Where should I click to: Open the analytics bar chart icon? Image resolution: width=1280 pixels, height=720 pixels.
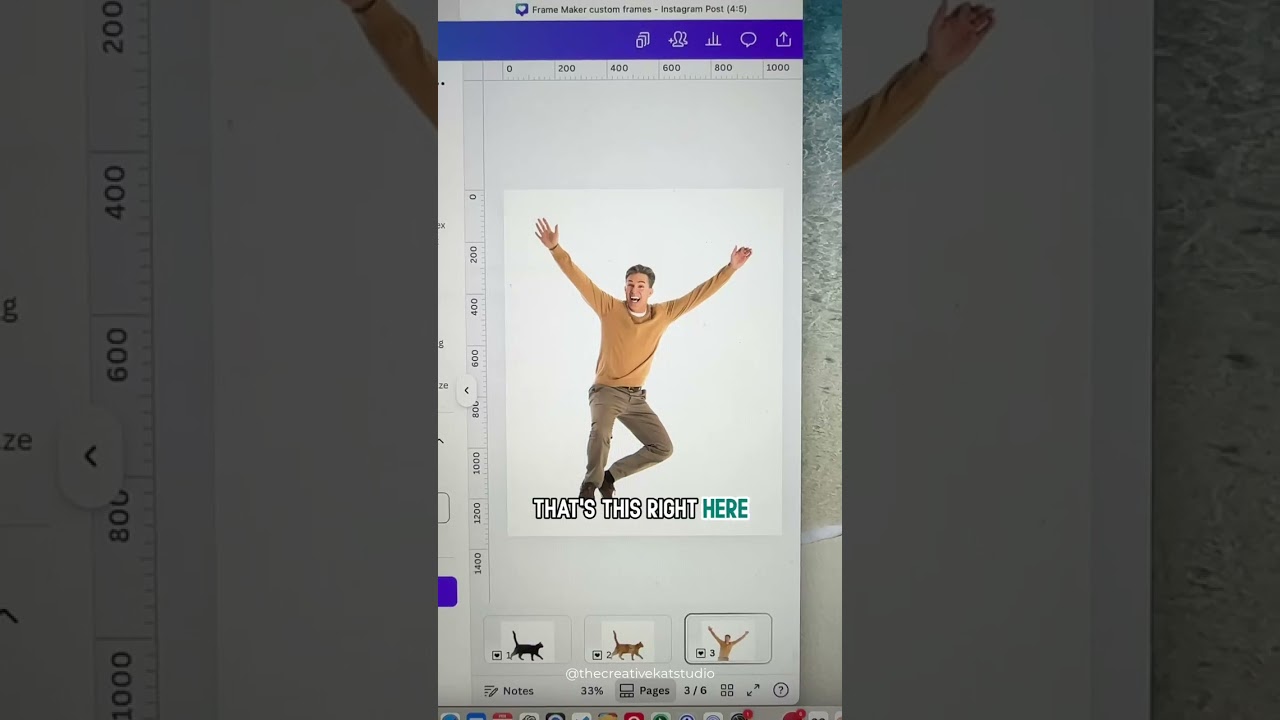pos(713,40)
